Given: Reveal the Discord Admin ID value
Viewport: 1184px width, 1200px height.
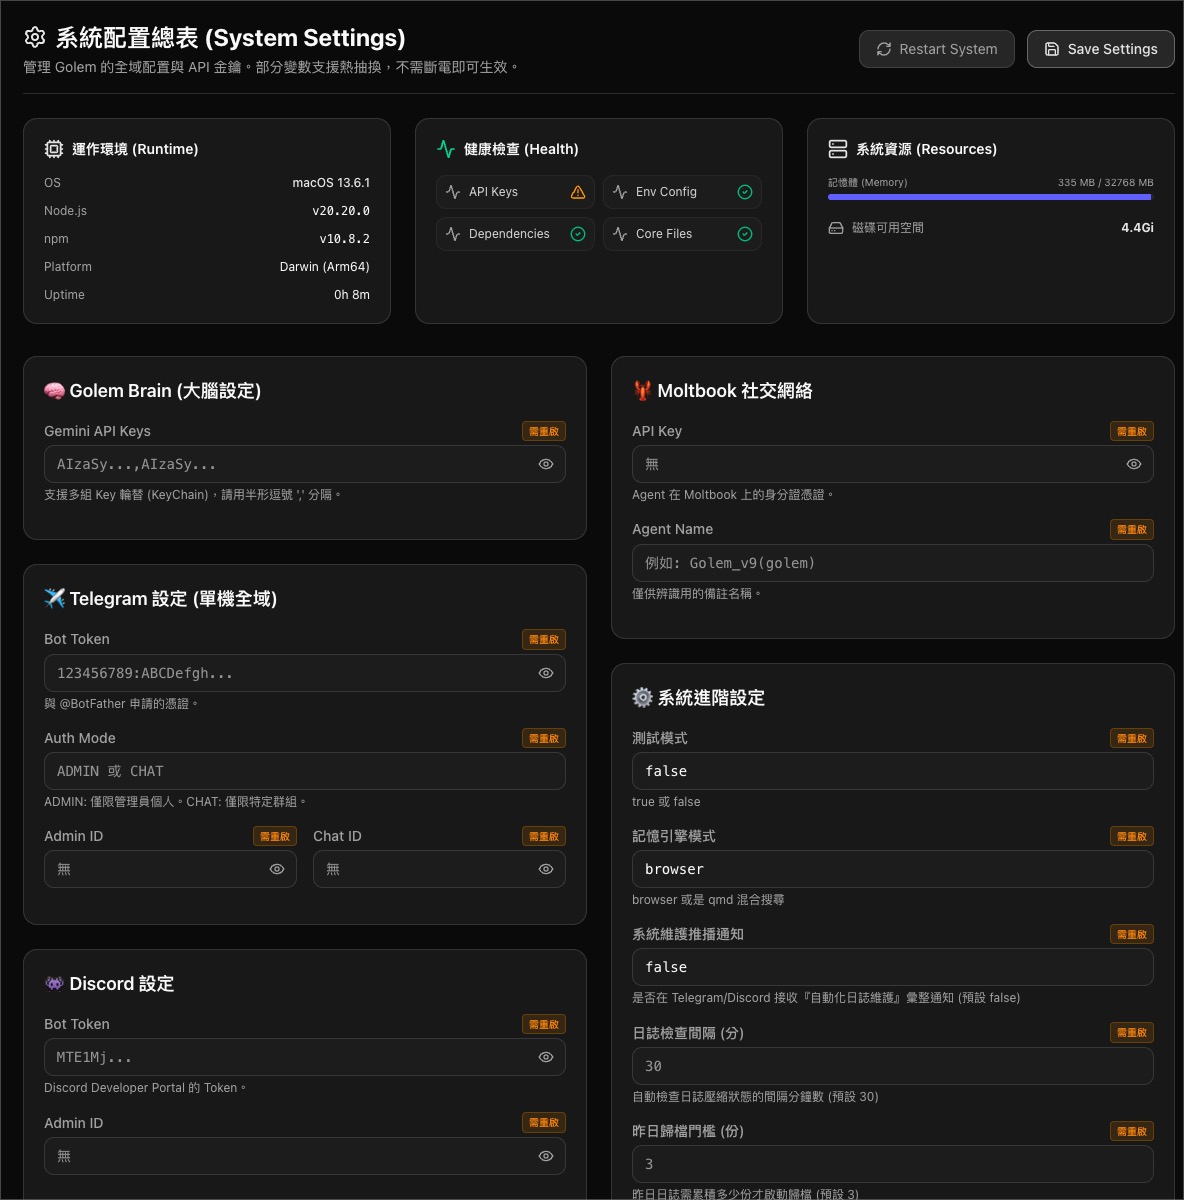Looking at the screenshot, I should 546,1156.
